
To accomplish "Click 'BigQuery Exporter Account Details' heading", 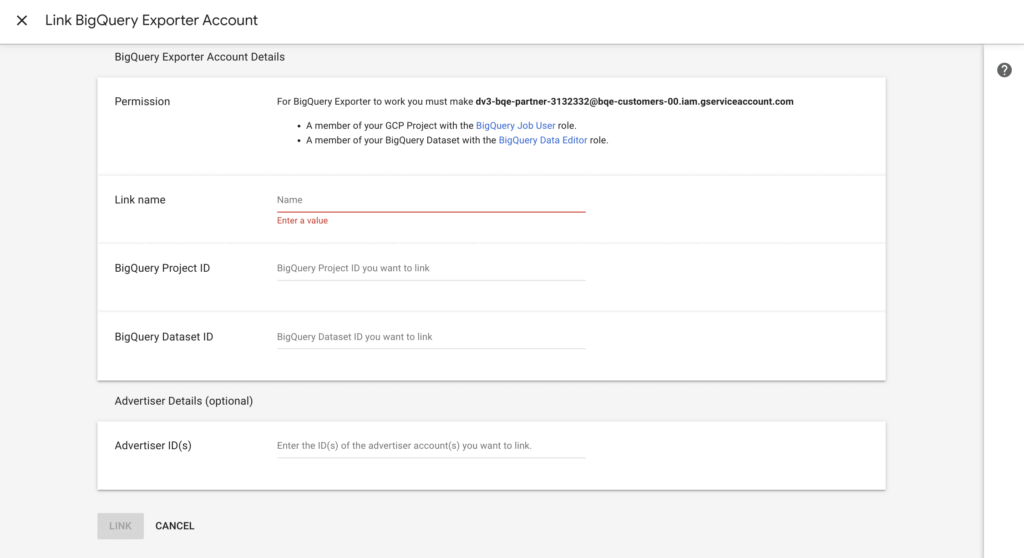I will [x=200, y=57].
